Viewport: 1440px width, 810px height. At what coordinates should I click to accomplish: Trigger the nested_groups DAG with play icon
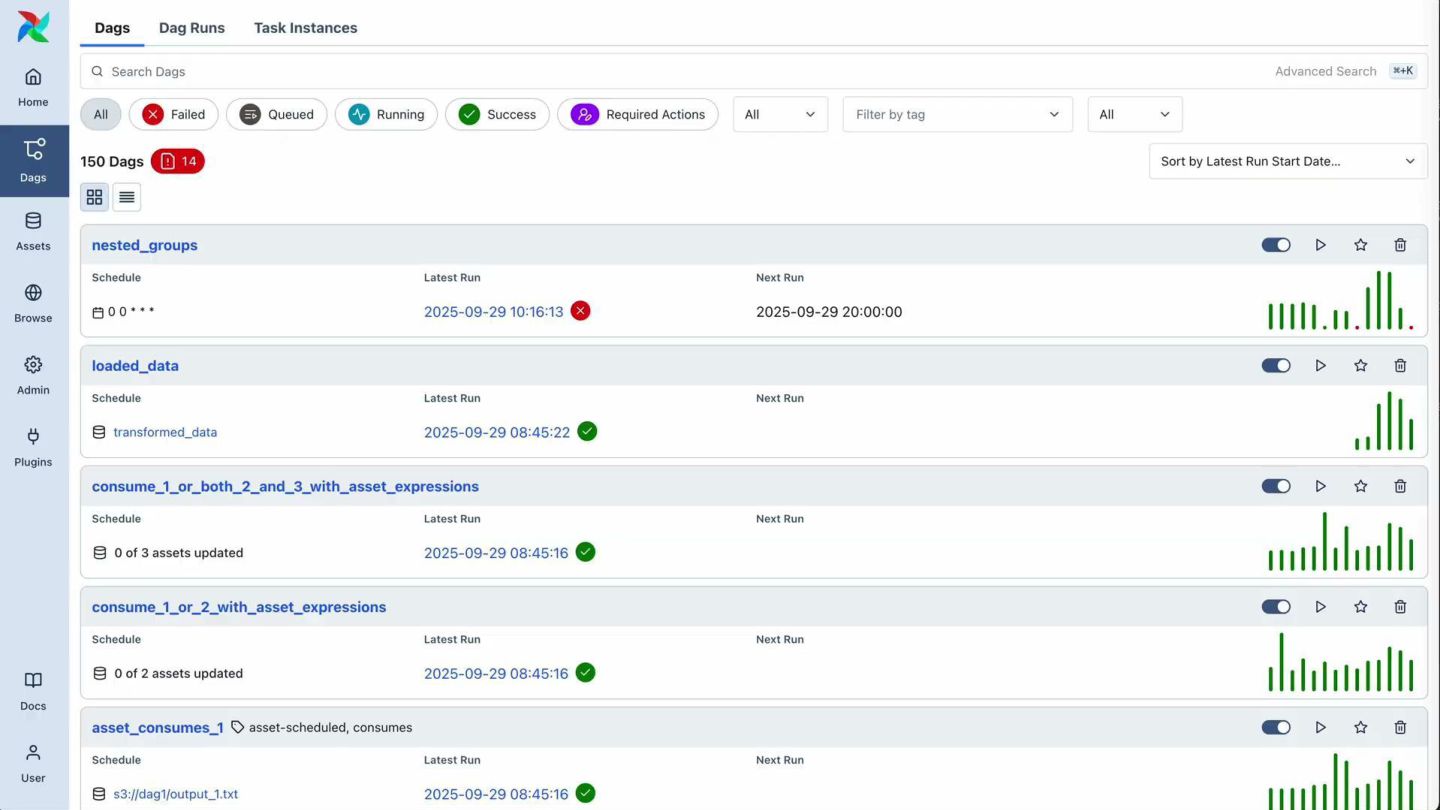click(1320, 245)
